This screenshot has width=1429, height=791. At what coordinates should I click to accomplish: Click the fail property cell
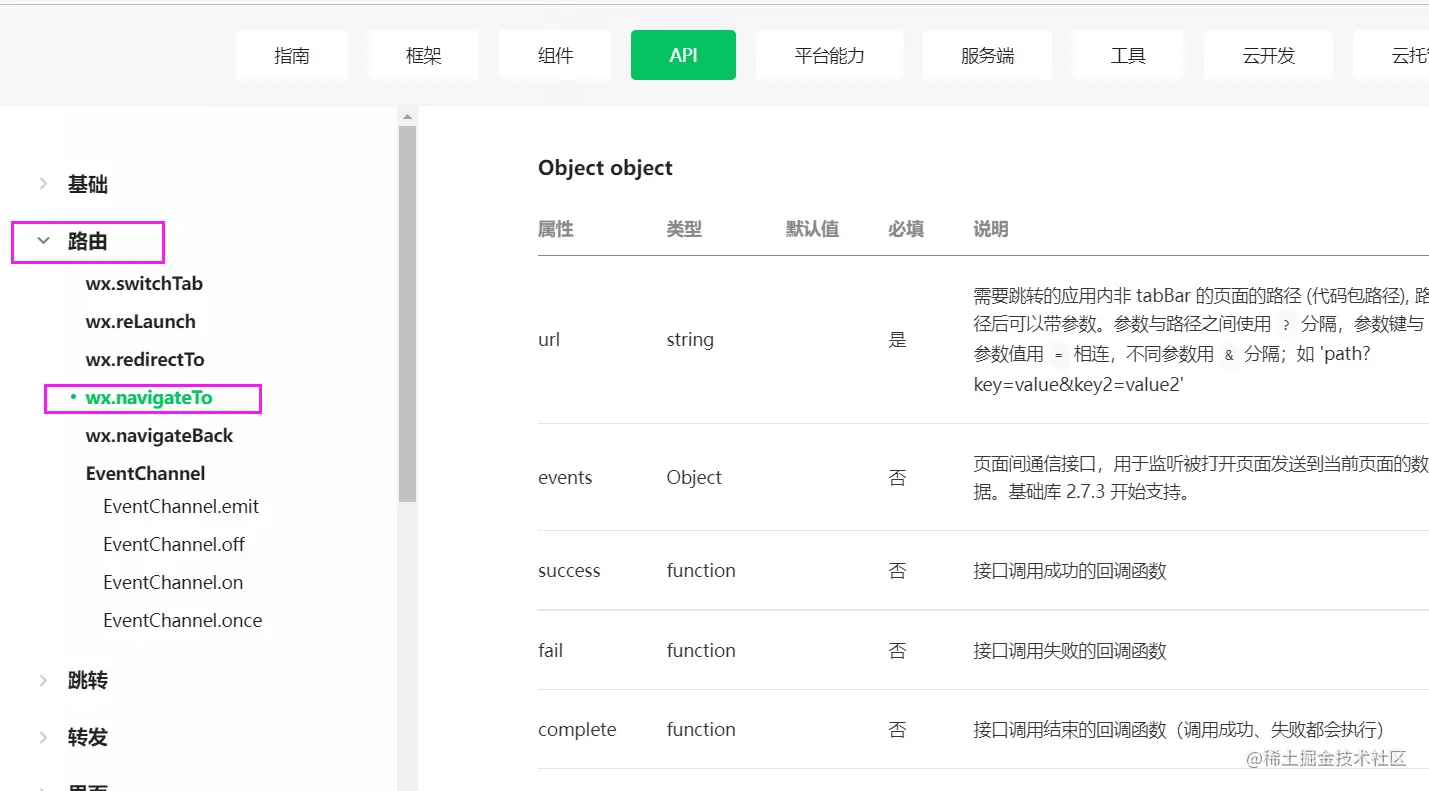click(x=550, y=651)
